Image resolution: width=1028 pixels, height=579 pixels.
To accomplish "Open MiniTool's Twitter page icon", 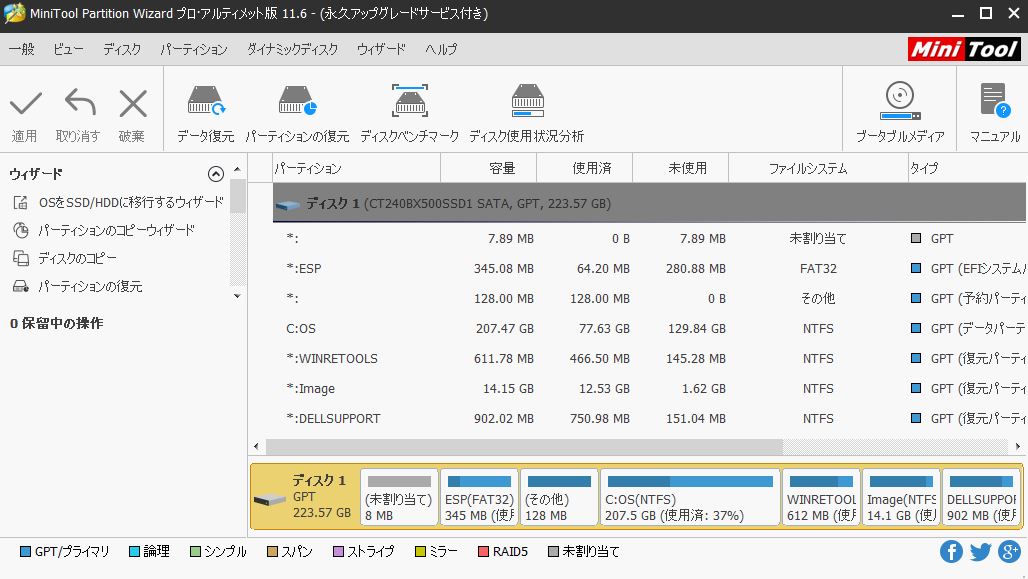I will pos(980,551).
